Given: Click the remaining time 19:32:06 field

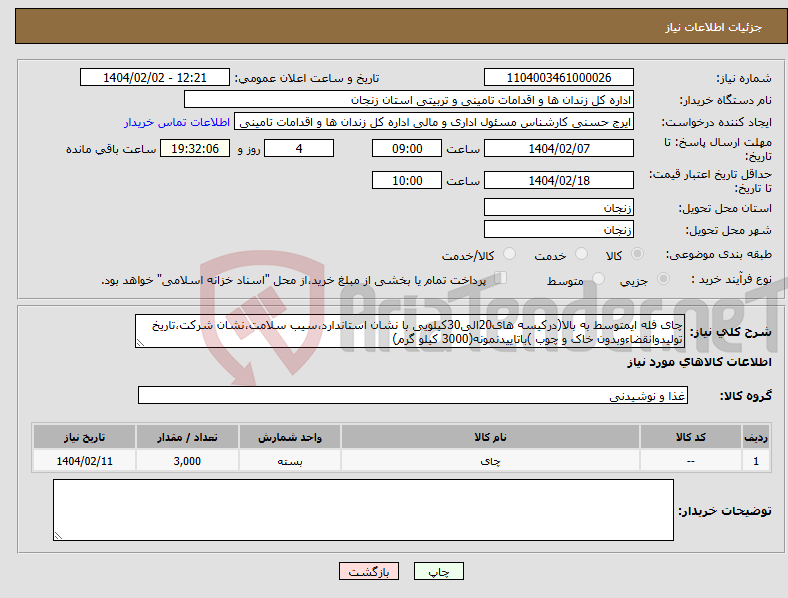Looking at the screenshot, I should coord(195,148).
